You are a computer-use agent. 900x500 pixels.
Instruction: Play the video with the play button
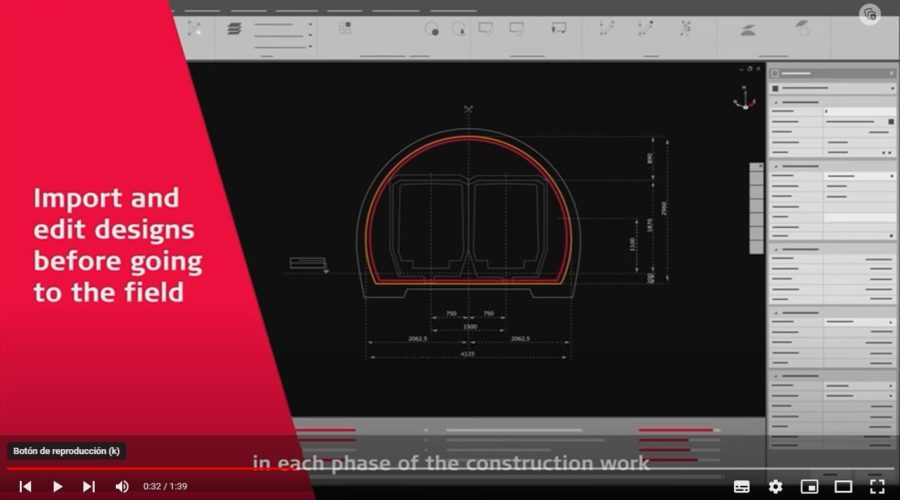(57, 486)
